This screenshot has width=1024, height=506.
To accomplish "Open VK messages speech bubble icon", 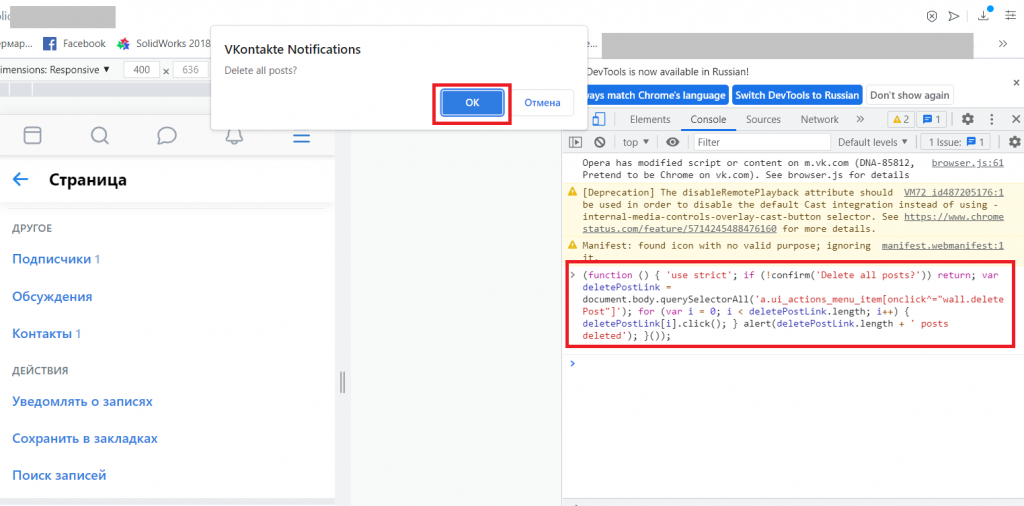I will [167, 136].
